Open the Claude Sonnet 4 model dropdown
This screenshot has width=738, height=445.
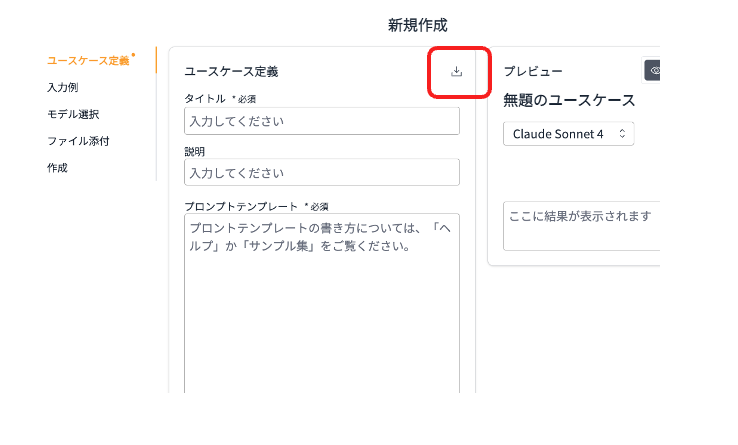pyautogui.click(x=569, y=134)
